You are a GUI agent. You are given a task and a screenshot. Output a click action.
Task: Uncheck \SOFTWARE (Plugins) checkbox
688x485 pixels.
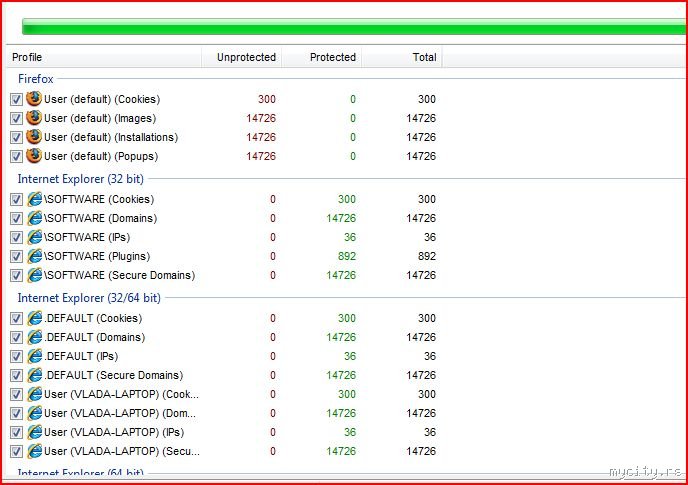16,256
